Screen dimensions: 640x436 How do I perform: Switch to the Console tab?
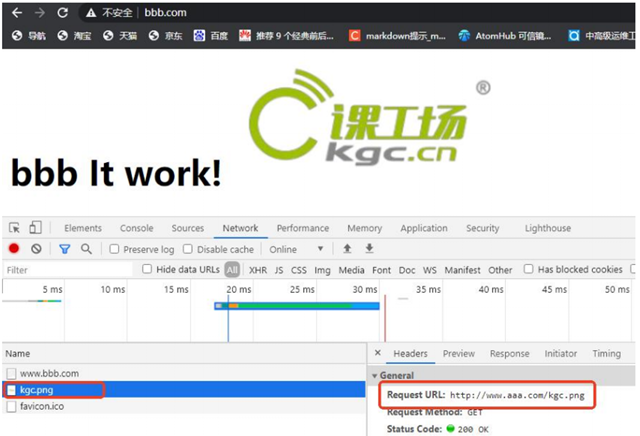(137, 228)
